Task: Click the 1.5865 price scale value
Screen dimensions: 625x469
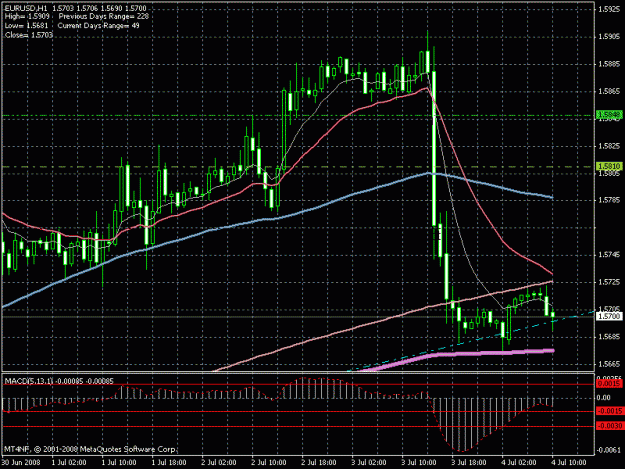Action: pyautogui.click(x=609, y=91)
